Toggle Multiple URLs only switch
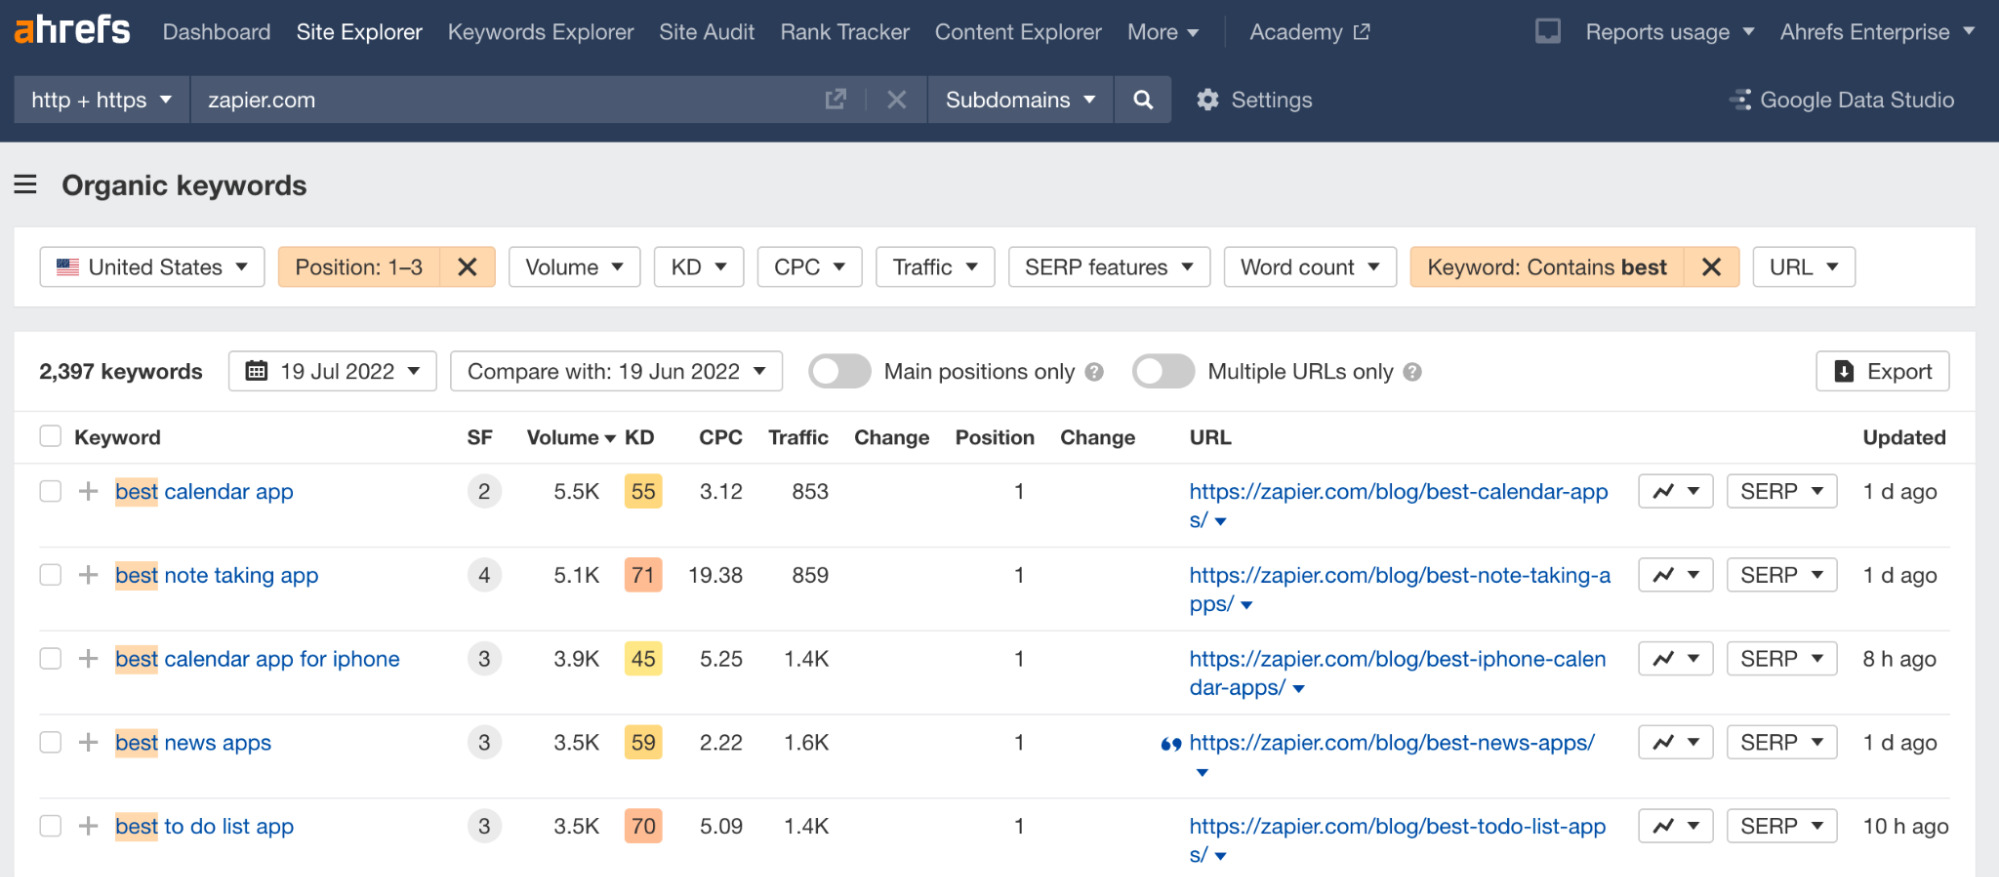 [x=1163, y=372]
